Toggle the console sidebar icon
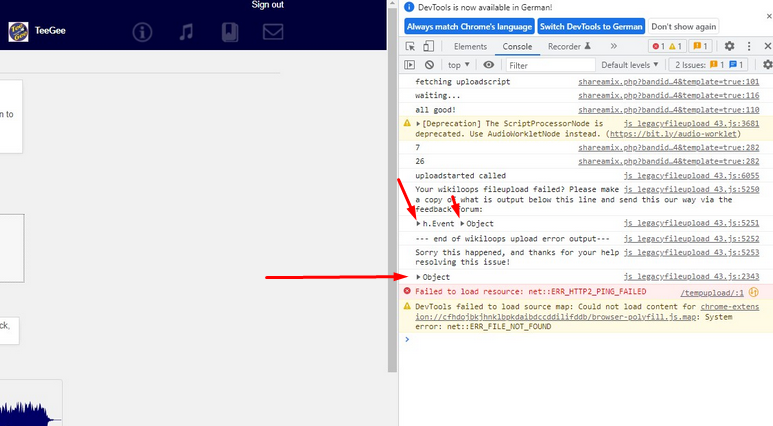773x426 pixels. (410, 65)
